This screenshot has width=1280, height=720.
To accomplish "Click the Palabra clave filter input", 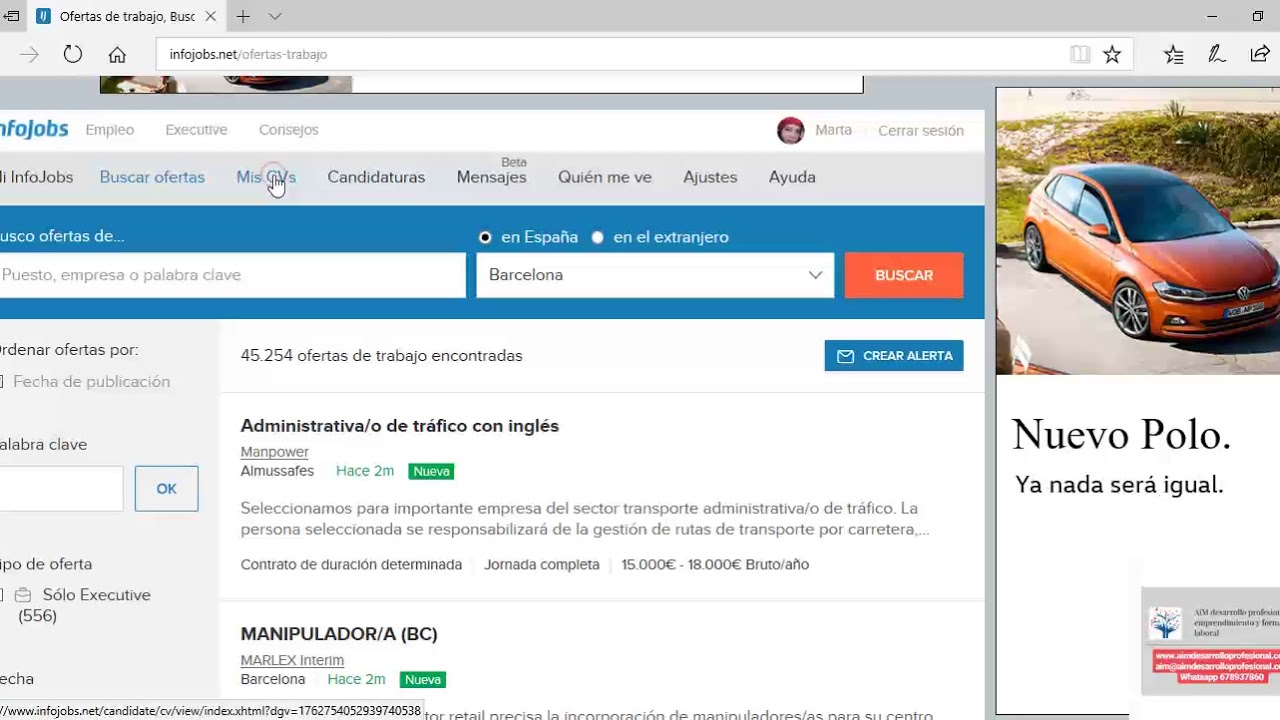I will point(61,489).
